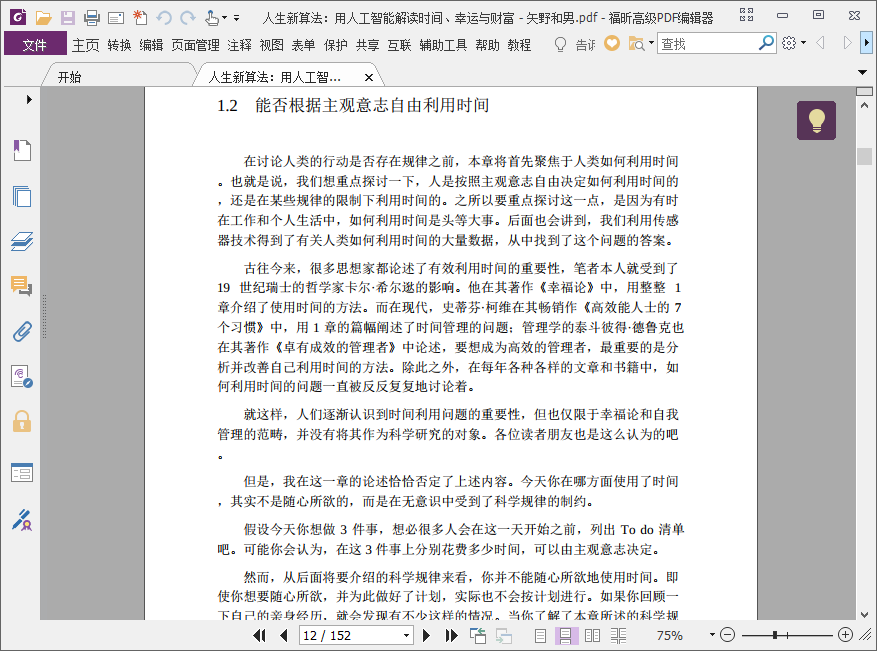877x651 pixels.
Task: Open the digital signature pen panel
Action: (22, 520)
